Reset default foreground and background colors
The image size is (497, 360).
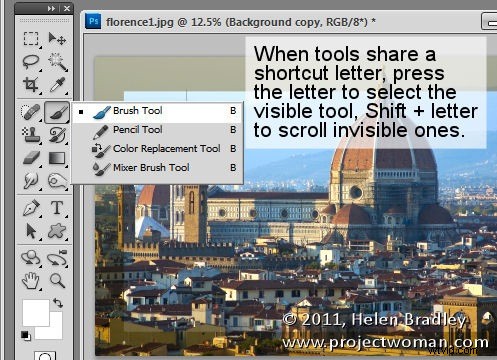26,335
